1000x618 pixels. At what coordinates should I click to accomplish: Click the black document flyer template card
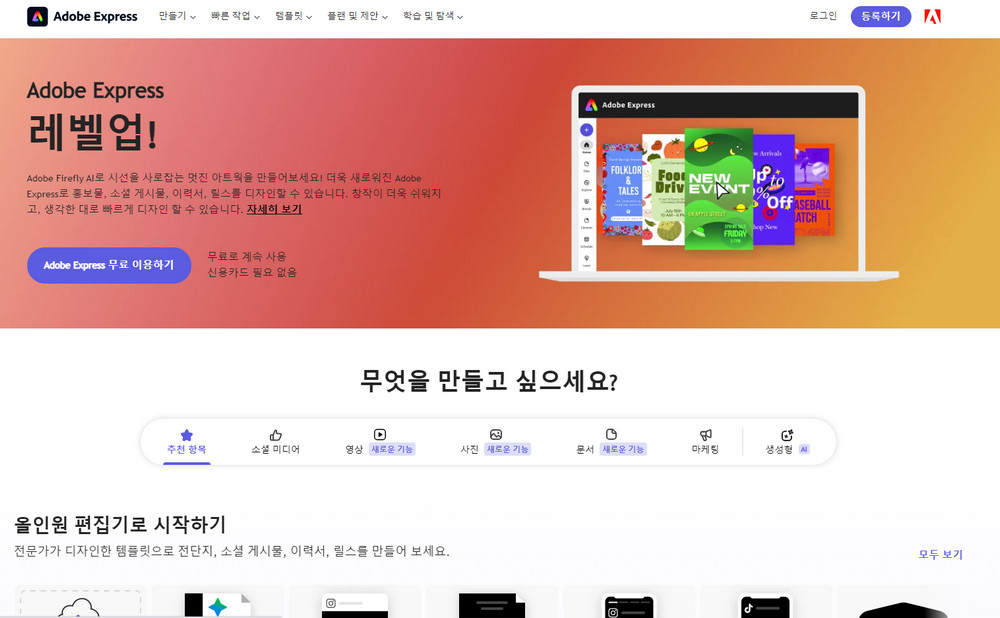tap(492, 603)
